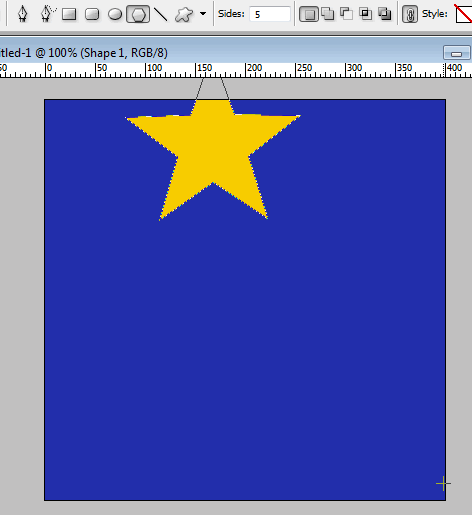Click the horizontal ruler at 150
The width and height of the screenshot is (472, 515).
(x=204, y=68)
